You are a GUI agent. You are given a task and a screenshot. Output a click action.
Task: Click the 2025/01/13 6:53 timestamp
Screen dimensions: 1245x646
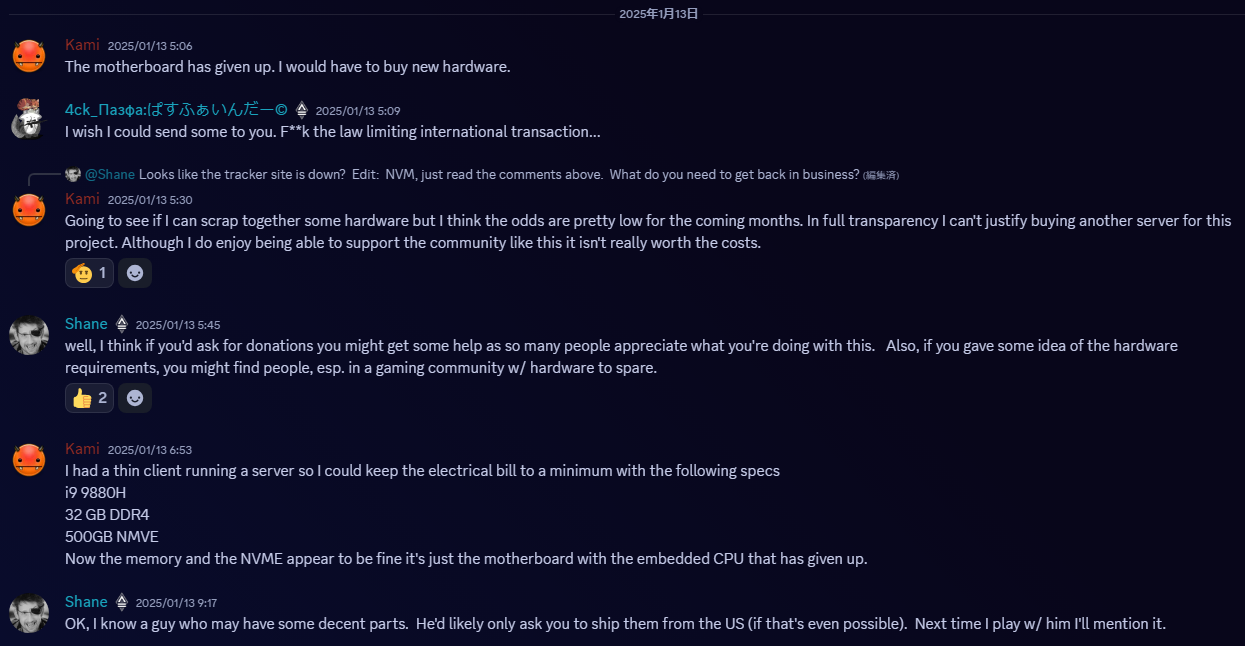coord(150,450)
